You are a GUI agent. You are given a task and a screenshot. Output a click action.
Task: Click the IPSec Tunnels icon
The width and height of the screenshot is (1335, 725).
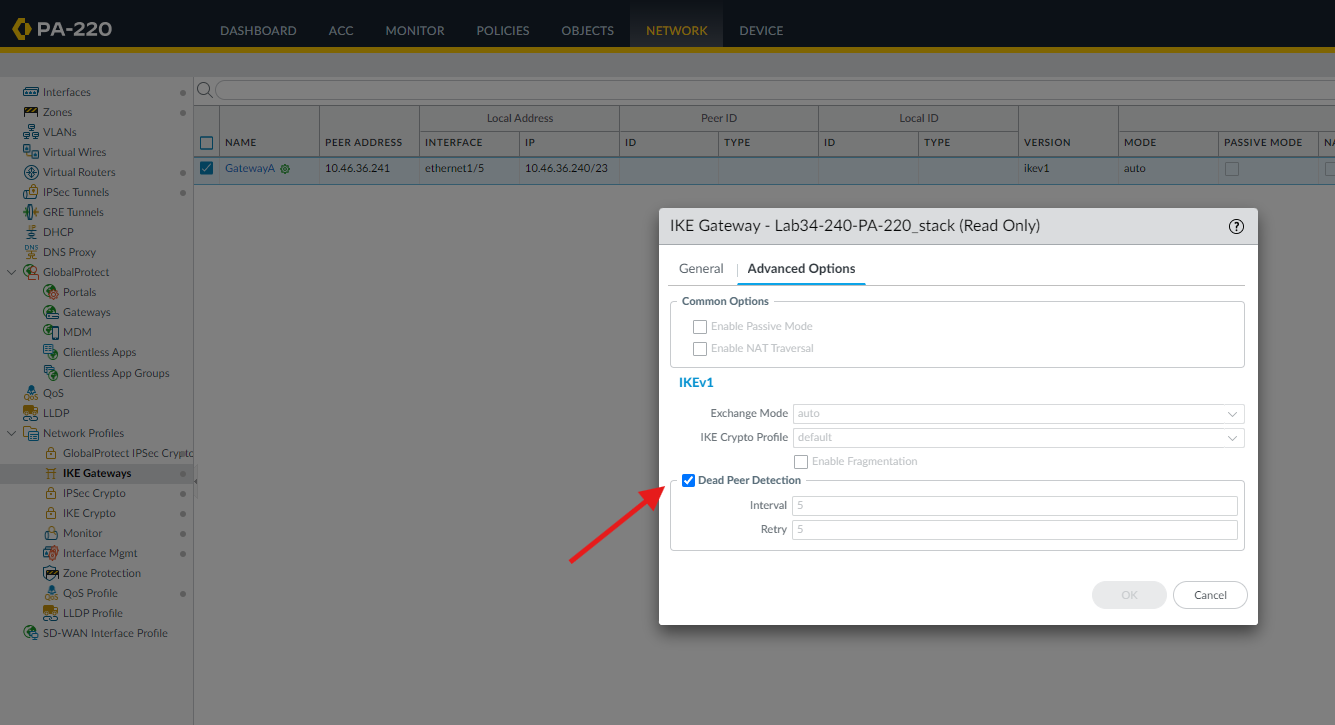(31, 192)
